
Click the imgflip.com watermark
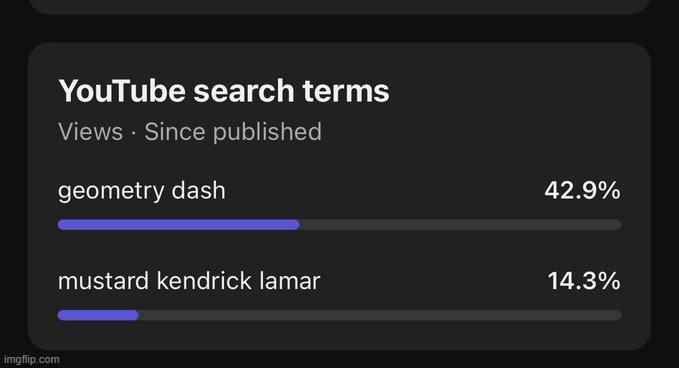(x=32, y=359)
